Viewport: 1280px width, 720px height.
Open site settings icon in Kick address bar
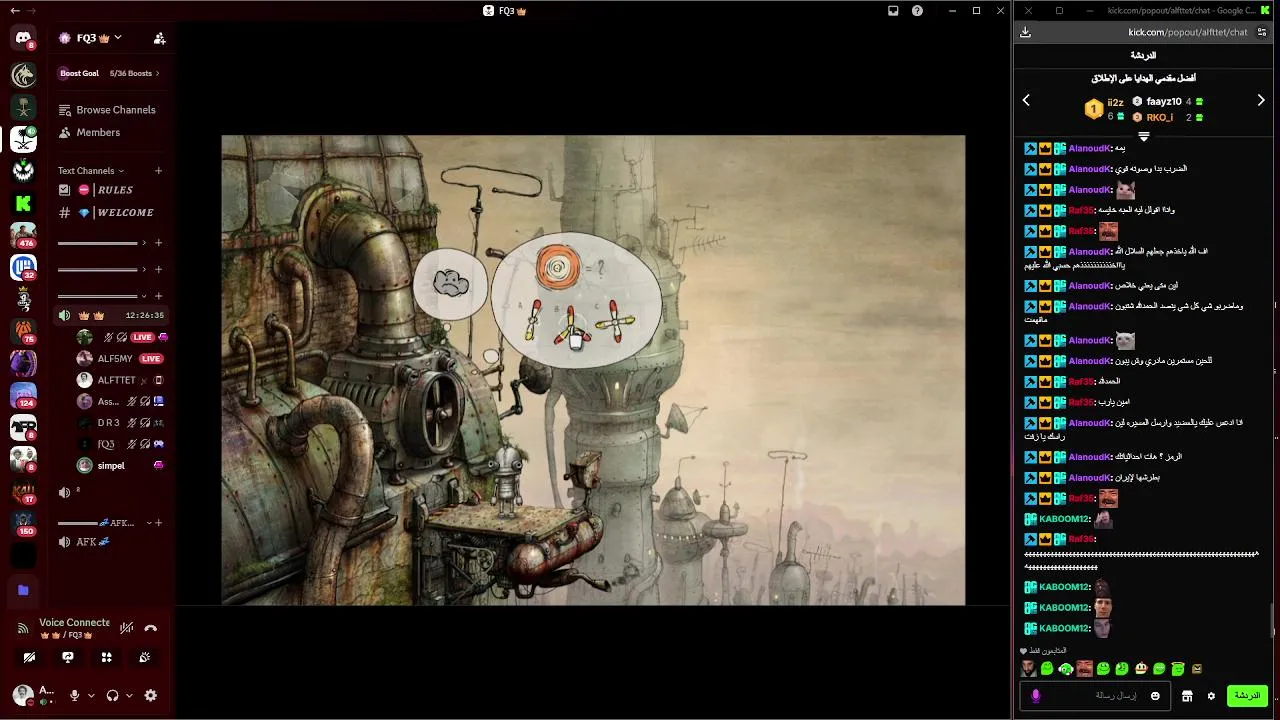pos(1262,32)
